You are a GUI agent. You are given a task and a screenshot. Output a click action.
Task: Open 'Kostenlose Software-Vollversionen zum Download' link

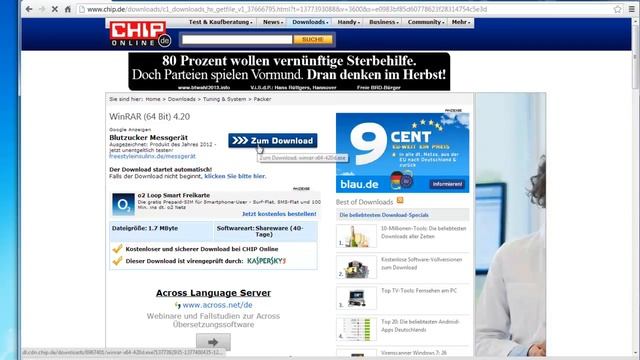421,263
